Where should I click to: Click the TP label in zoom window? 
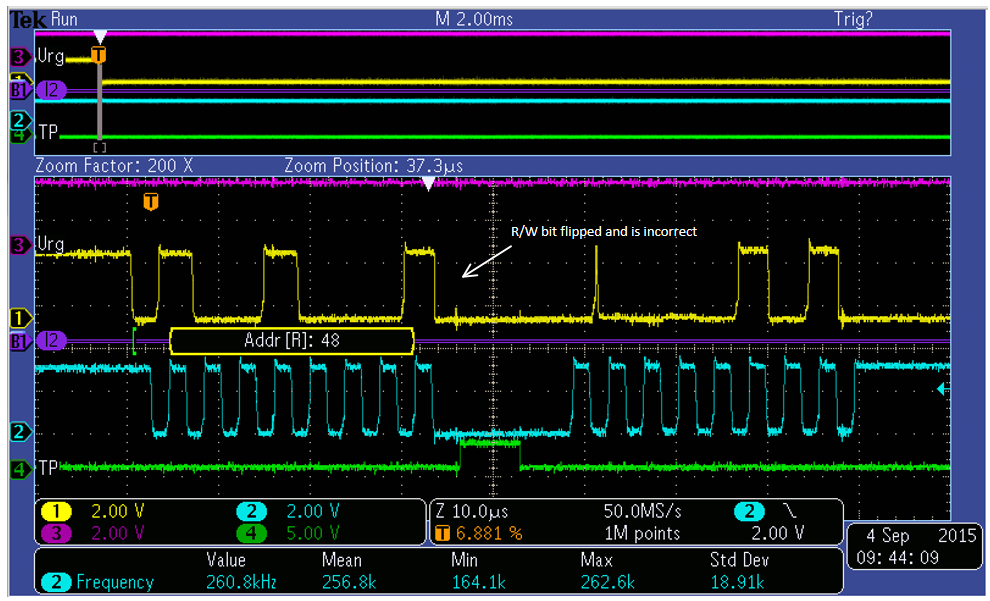[x=49, y=468]
